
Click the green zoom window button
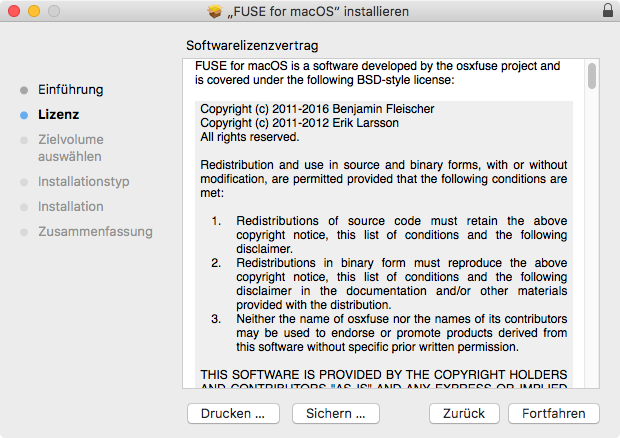53,11
